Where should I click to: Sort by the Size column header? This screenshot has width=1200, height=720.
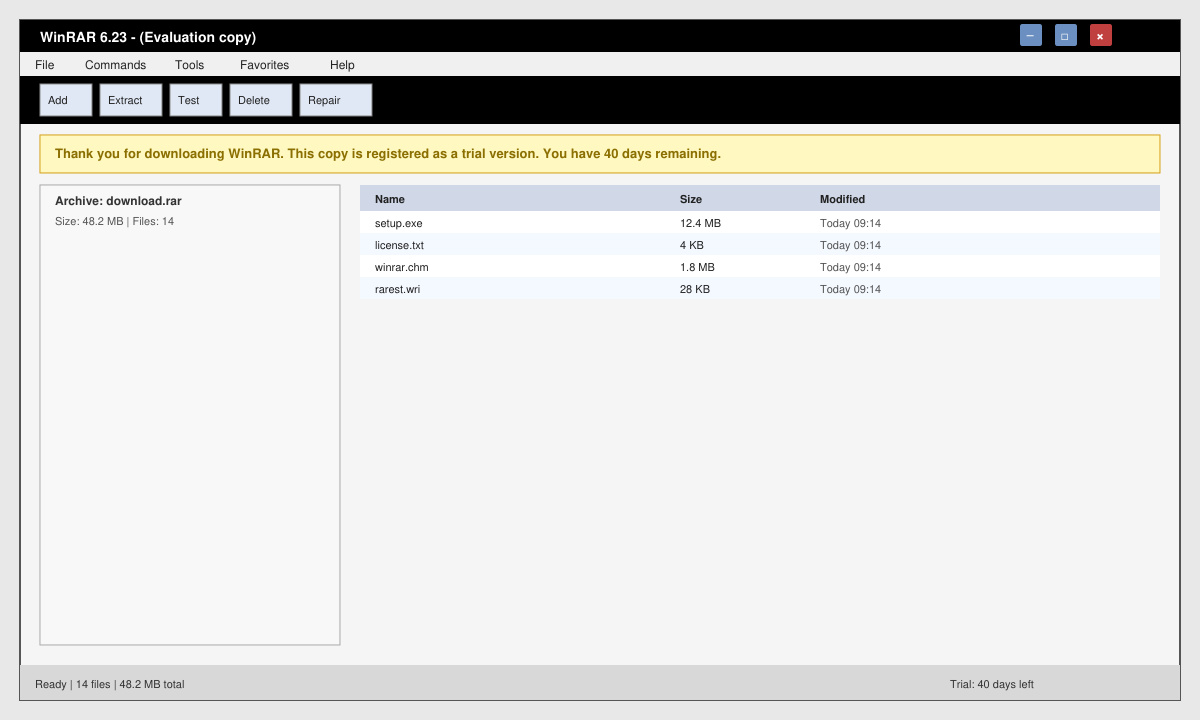(691, 199)
